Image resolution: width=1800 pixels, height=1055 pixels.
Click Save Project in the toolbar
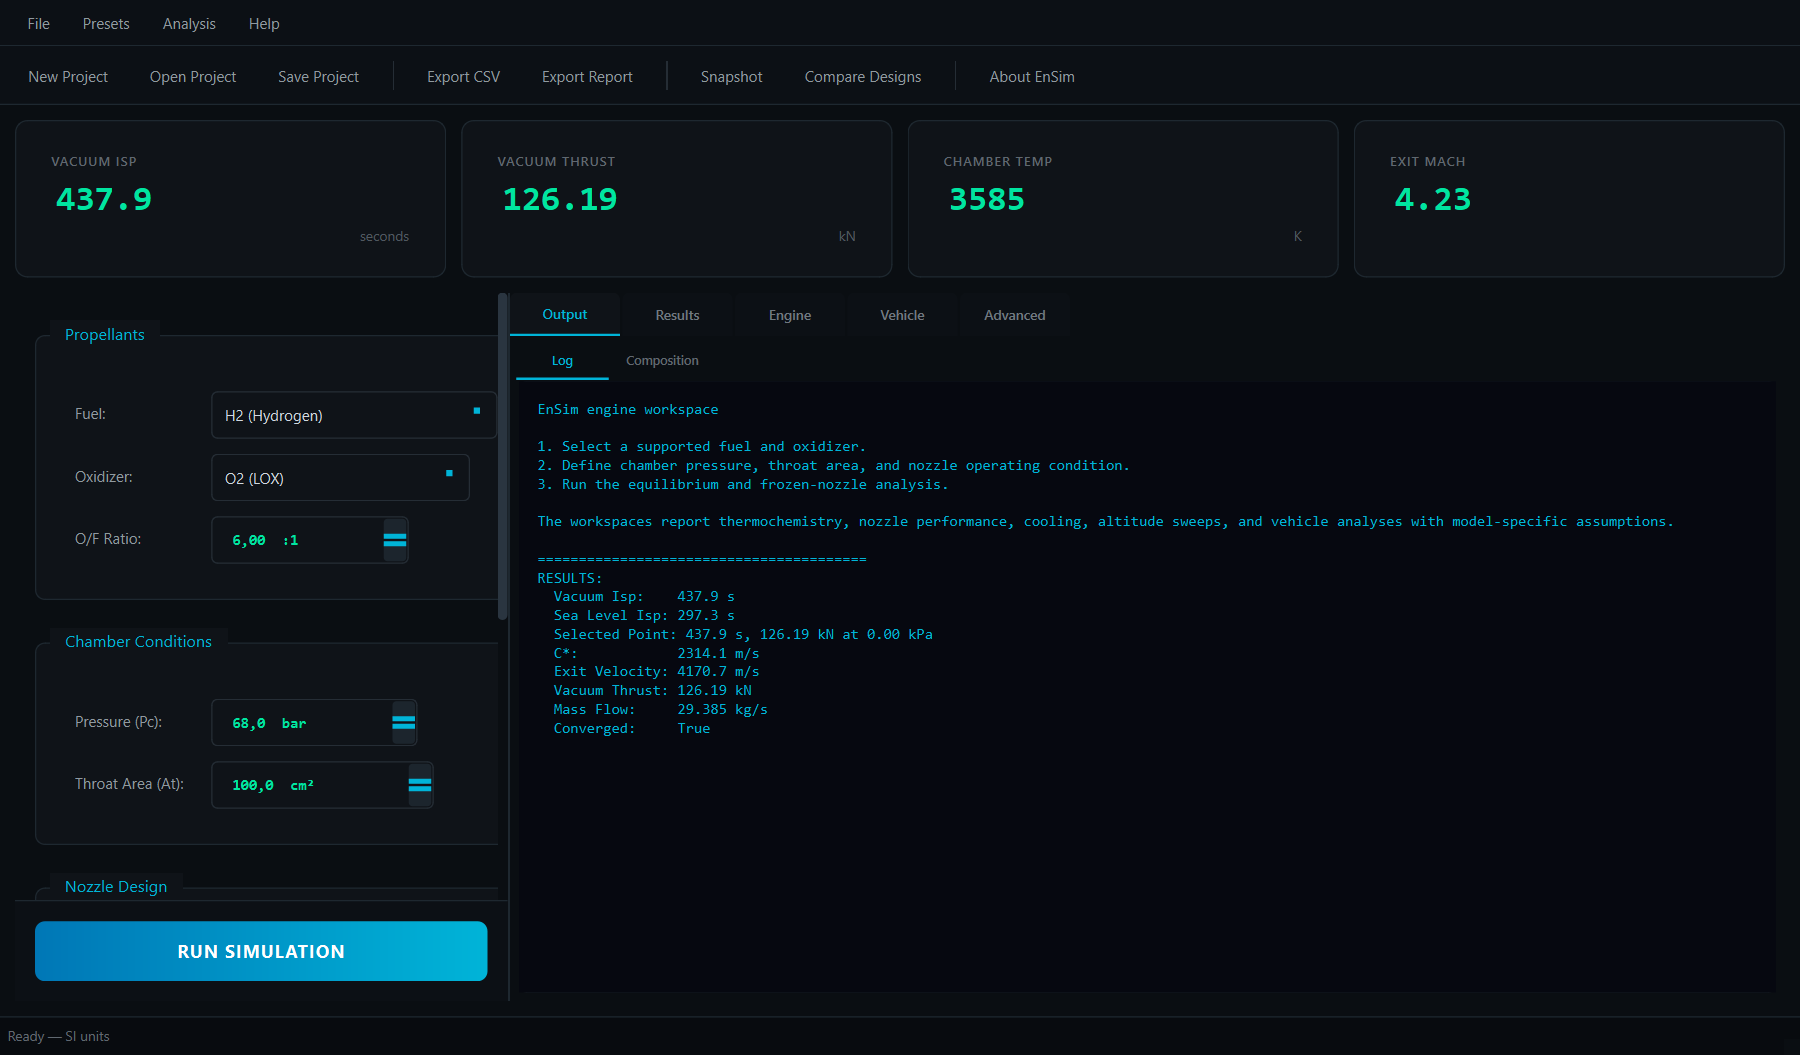318,76
